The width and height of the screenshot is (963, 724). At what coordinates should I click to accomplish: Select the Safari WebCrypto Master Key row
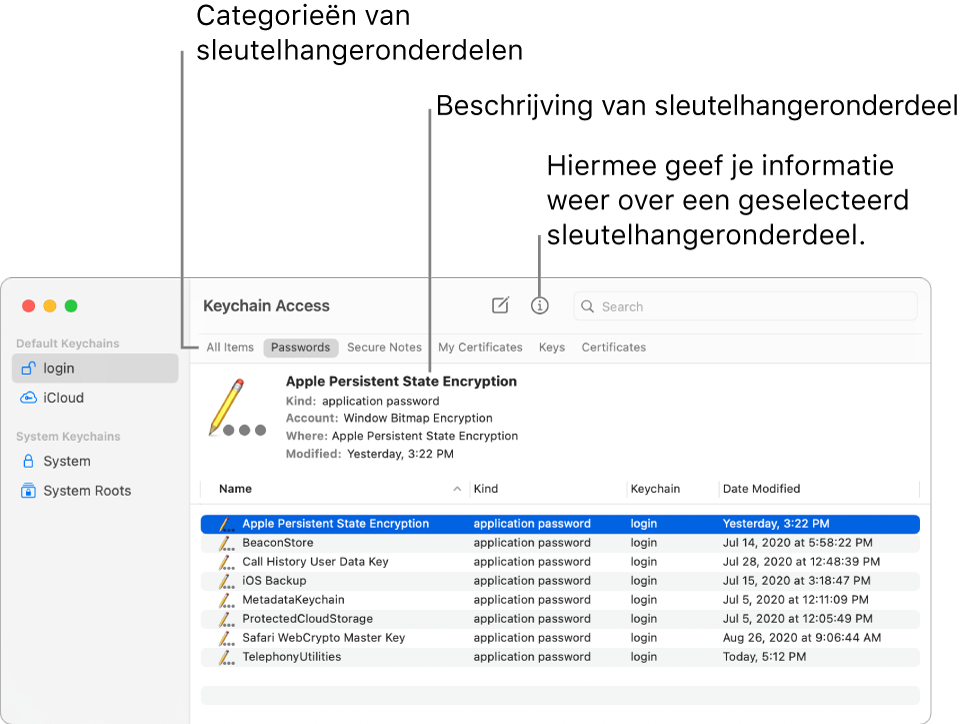point(560,638)
